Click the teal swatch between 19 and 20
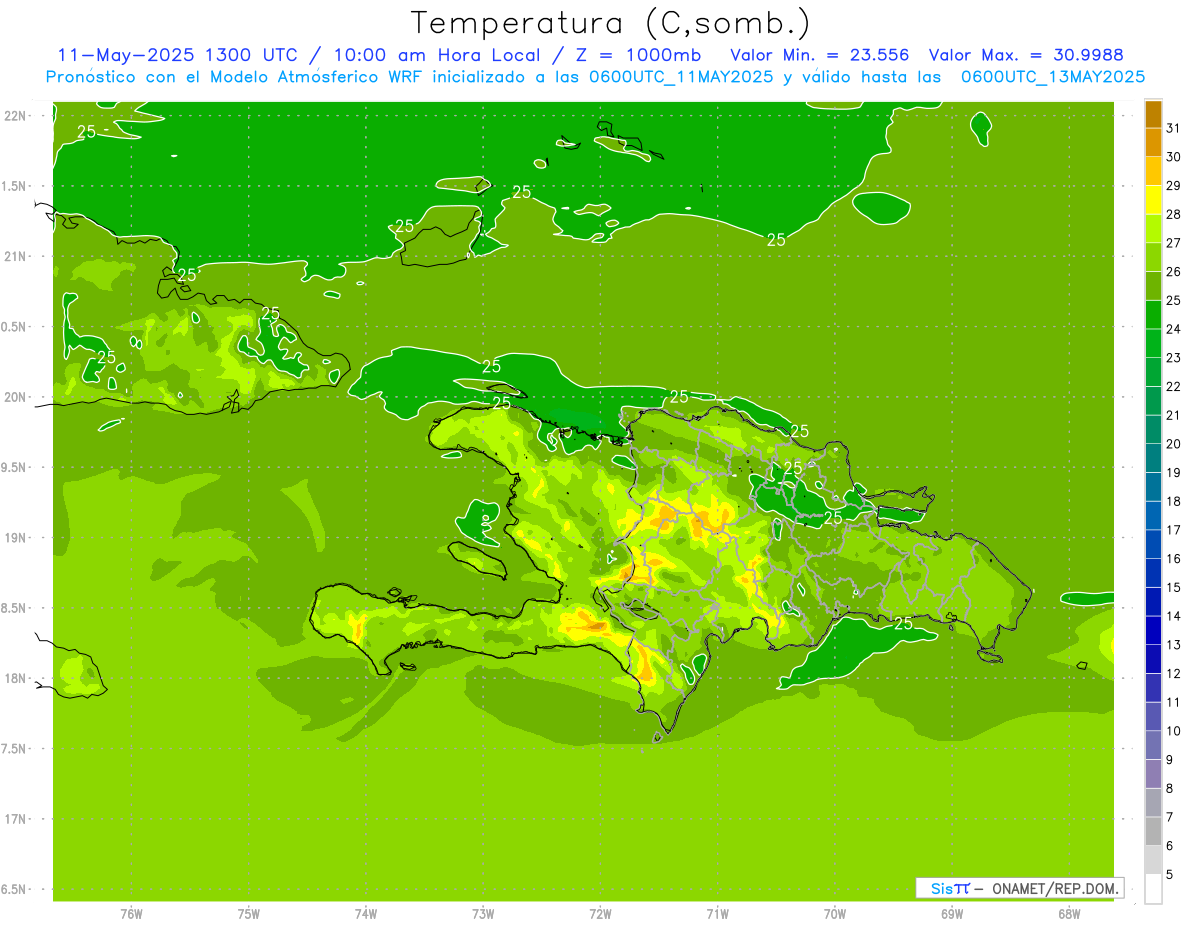Image resolution: width=1200 pixels, height=927 pixels. 1153,458
